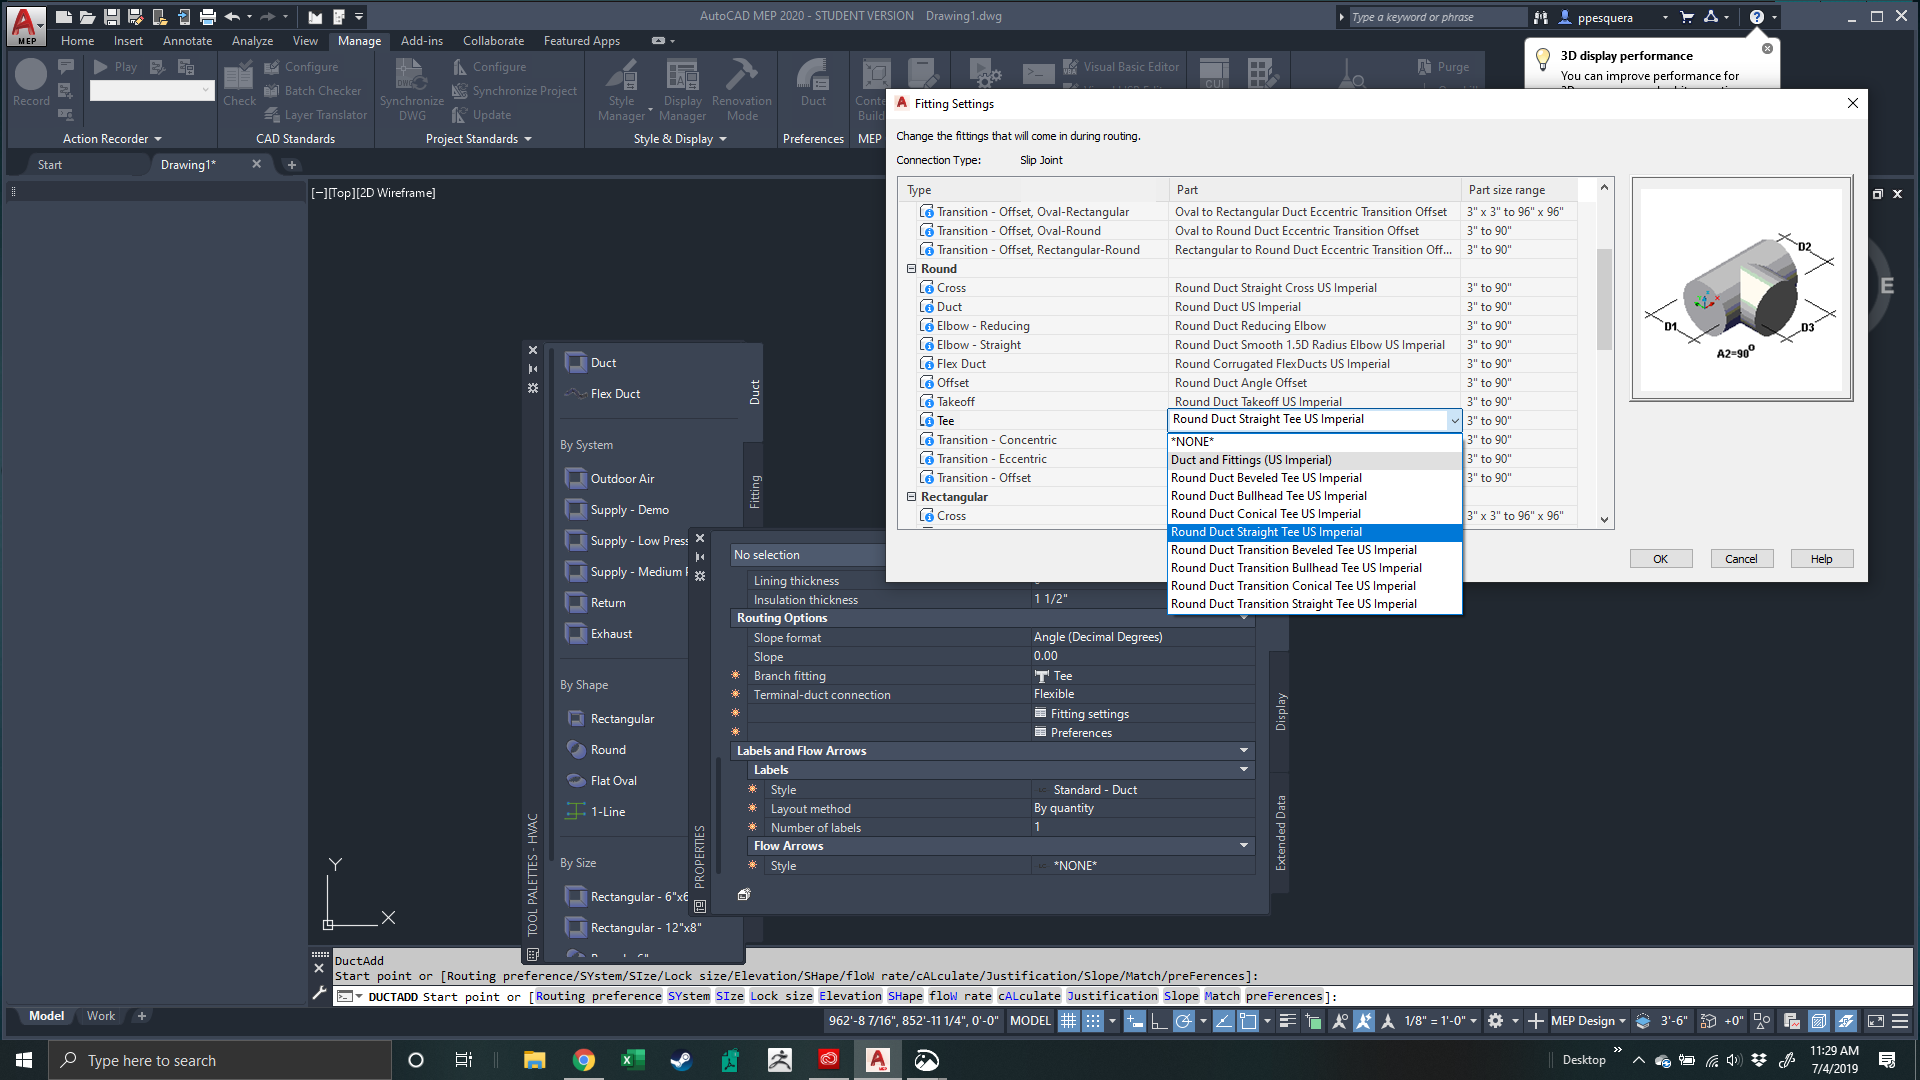Select the 1-Line duct tool
Viewport: 1920px width, 1080px height.
pyautogui.click(x=595, y=811)
